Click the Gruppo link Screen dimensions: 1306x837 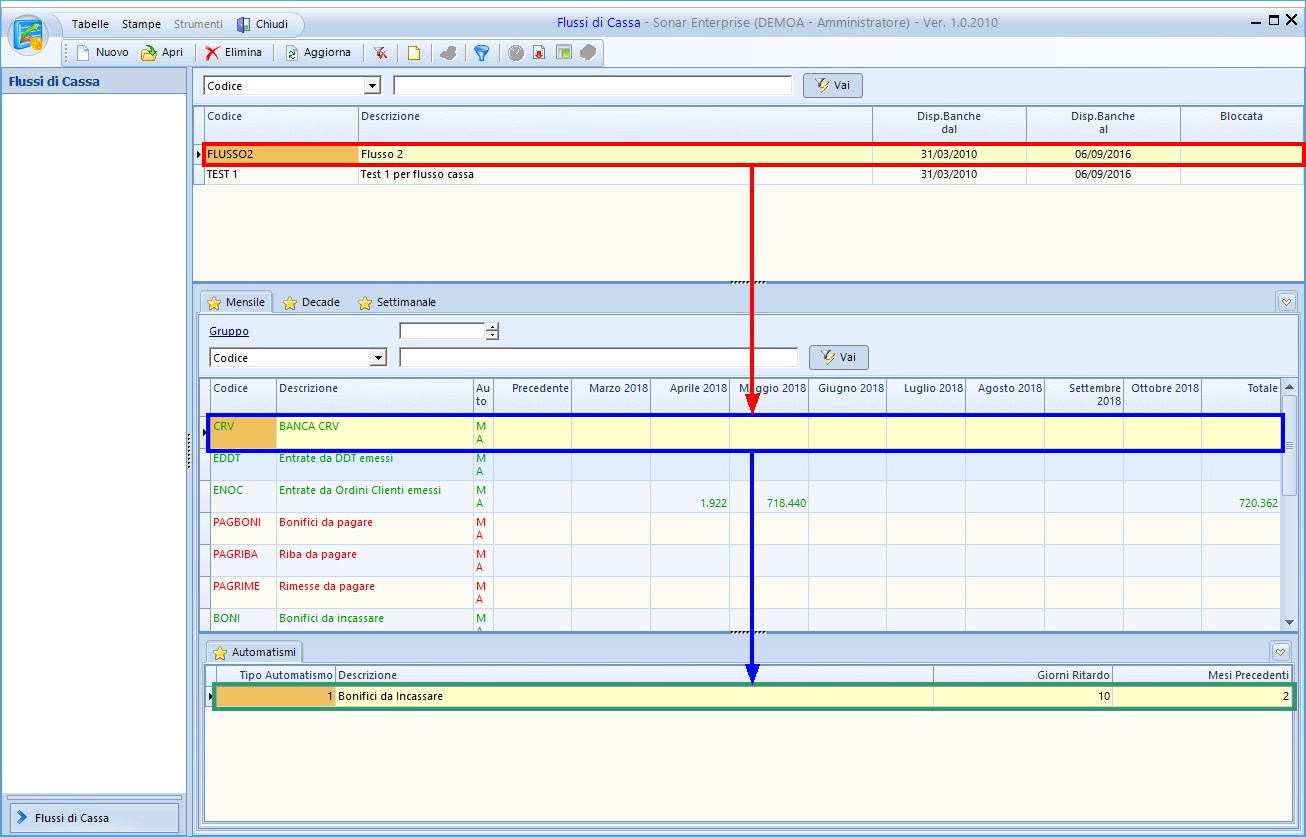[229, 331]
